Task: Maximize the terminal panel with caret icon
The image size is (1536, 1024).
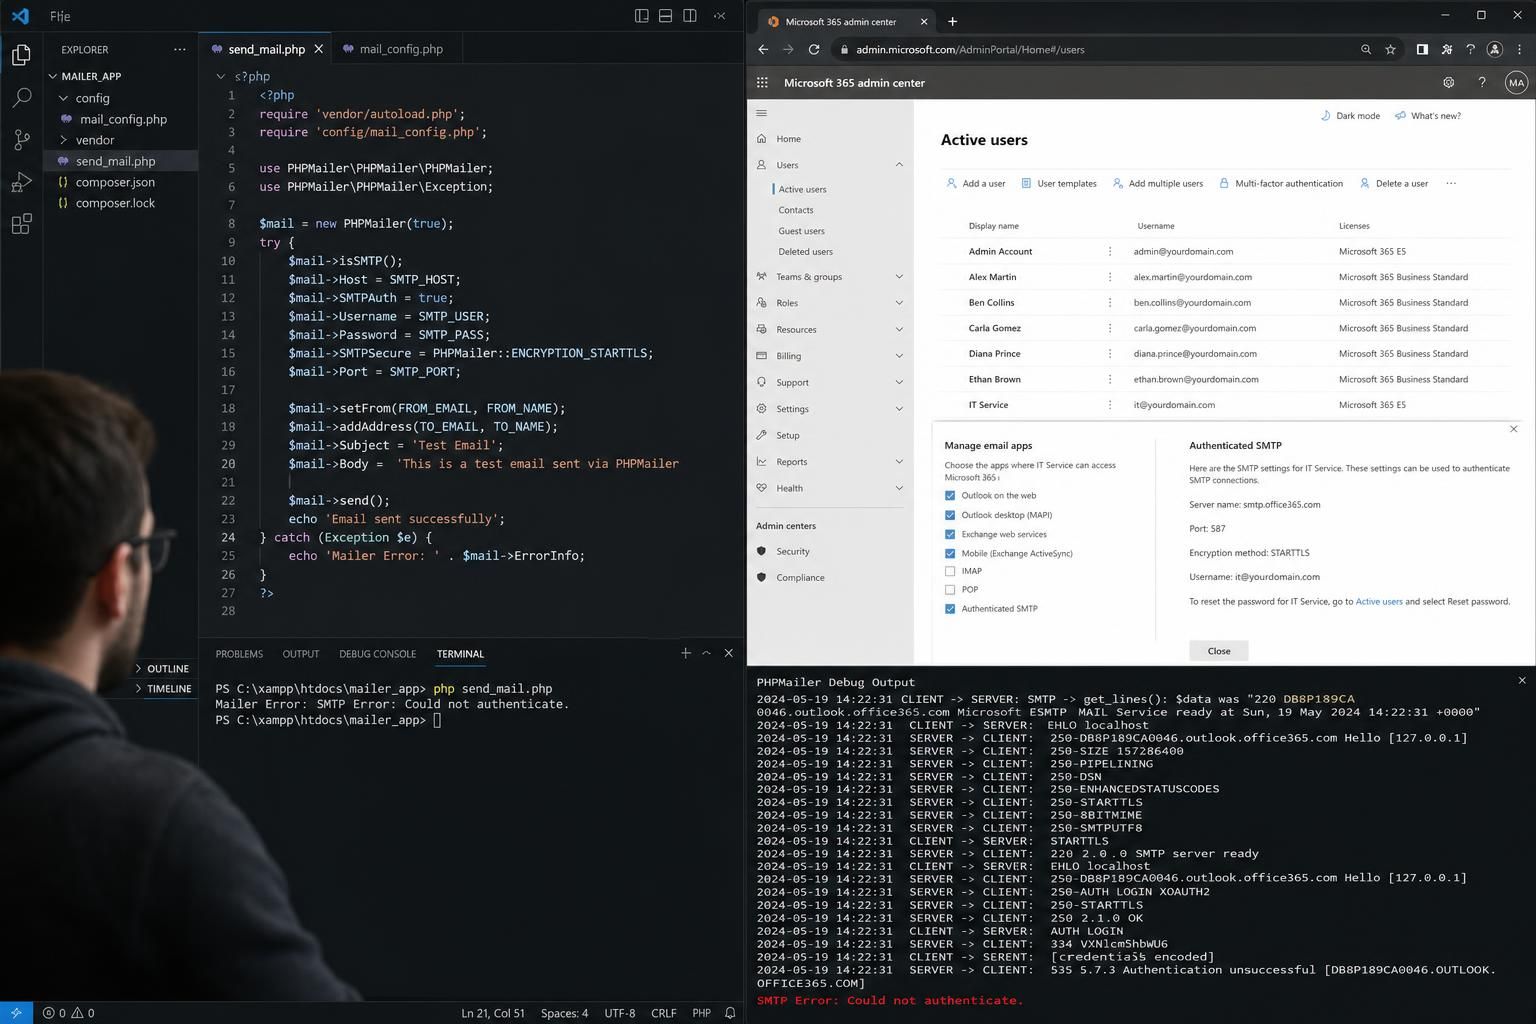Action: pyautogui.click(x=706, y=653)
